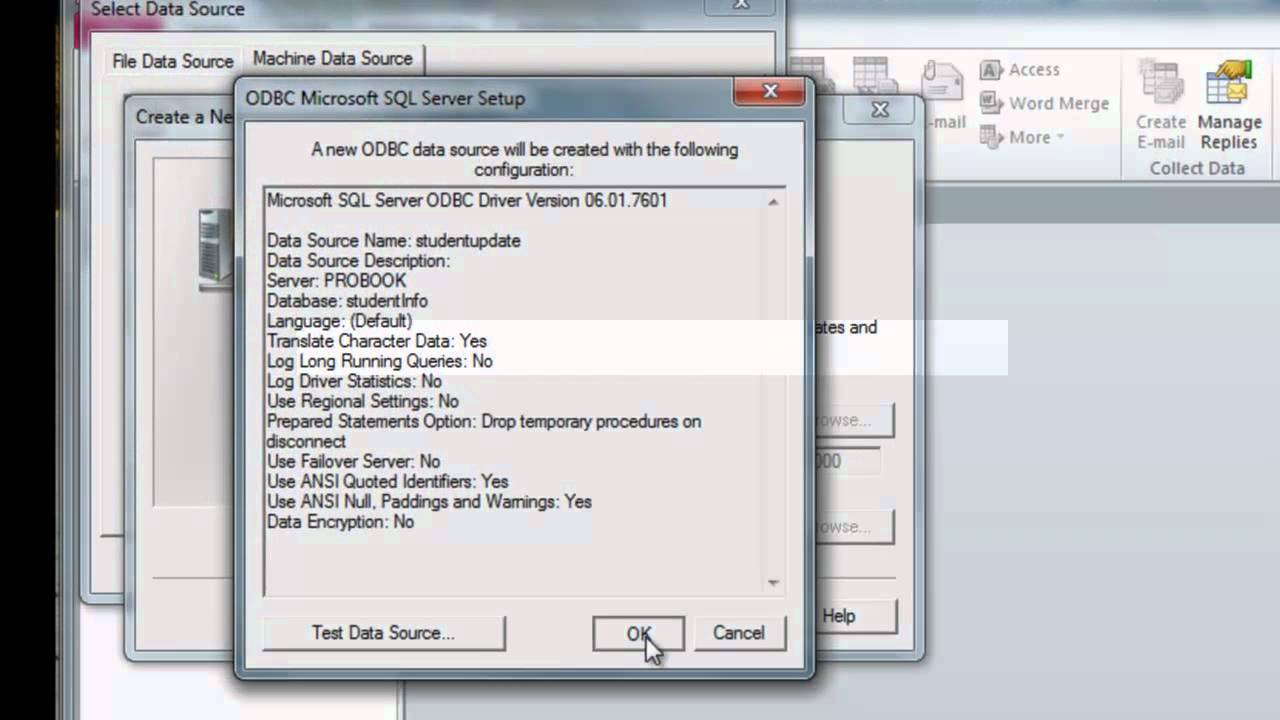Click Create E-mail in Collect Data group

pyautogui.click(x=1160, y=106)
